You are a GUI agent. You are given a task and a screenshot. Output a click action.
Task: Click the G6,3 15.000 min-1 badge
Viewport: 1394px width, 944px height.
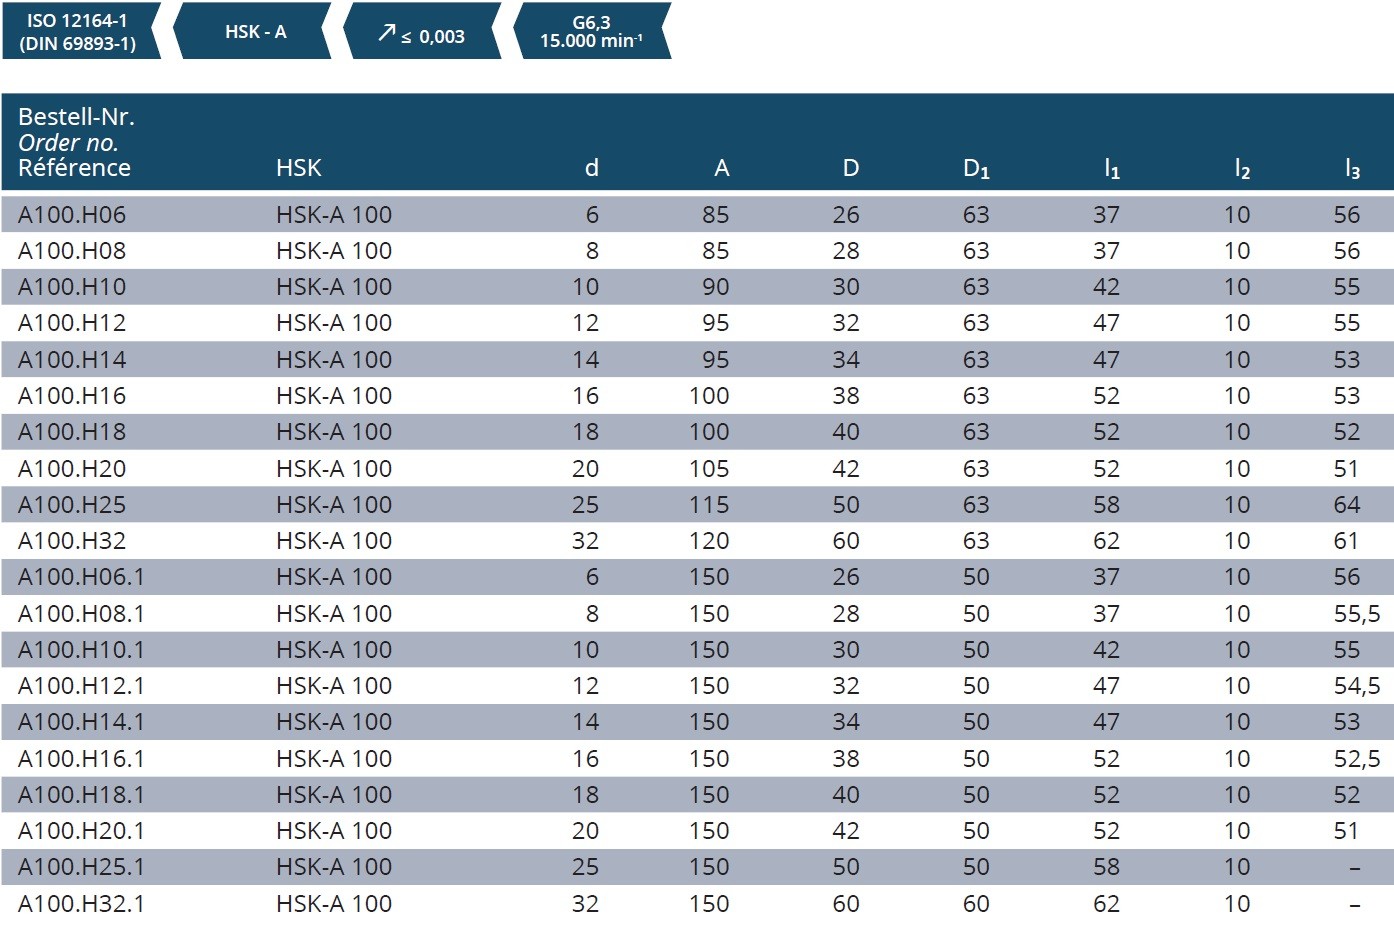pyautogui.click(x=591, y=31)
